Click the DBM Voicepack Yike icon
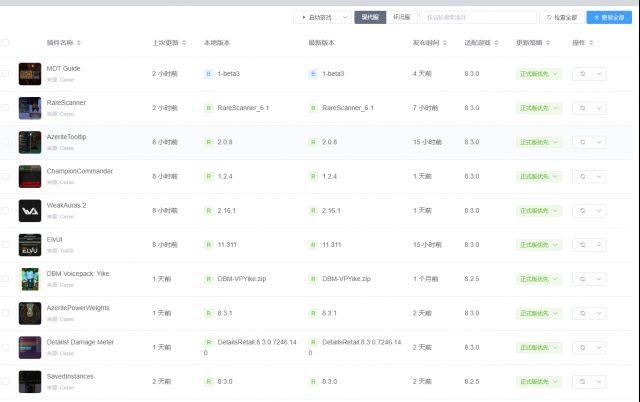 29,279
